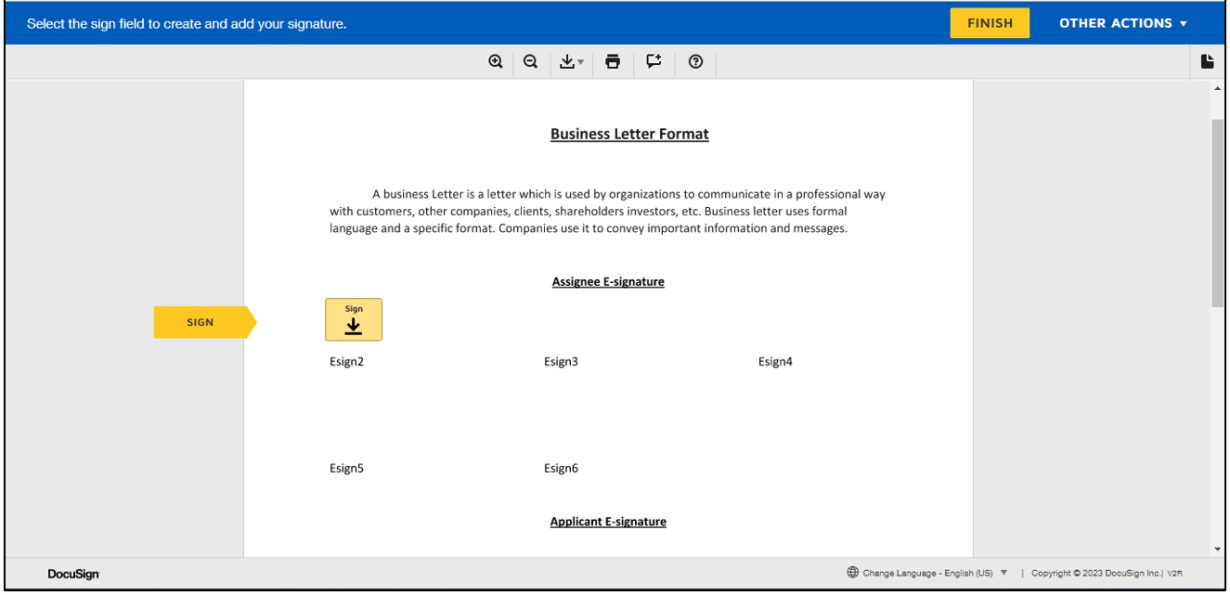Show page thumbnails via the document icon
The width and height of the screenshot is (1230, 595).
(1209, 61)
